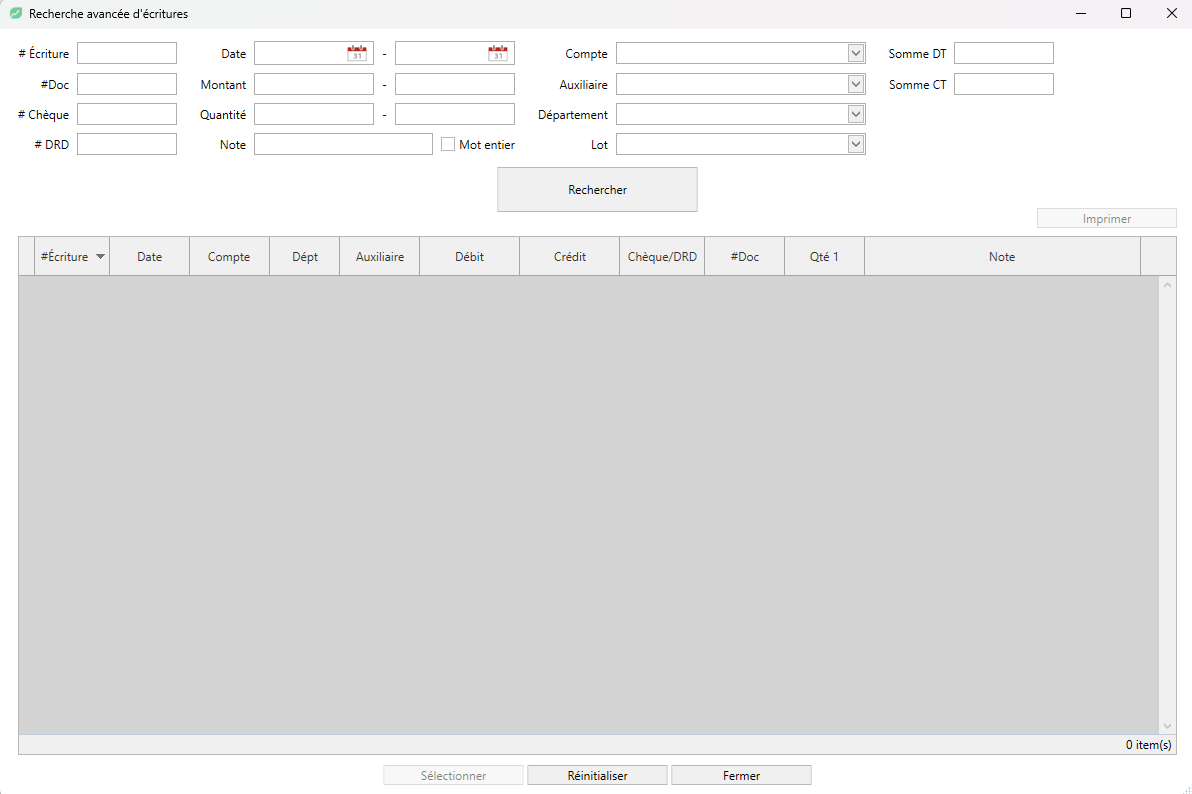Click the results scrollbar down arrow
The image size is (1192, 794).
(x=1168, y=726)
